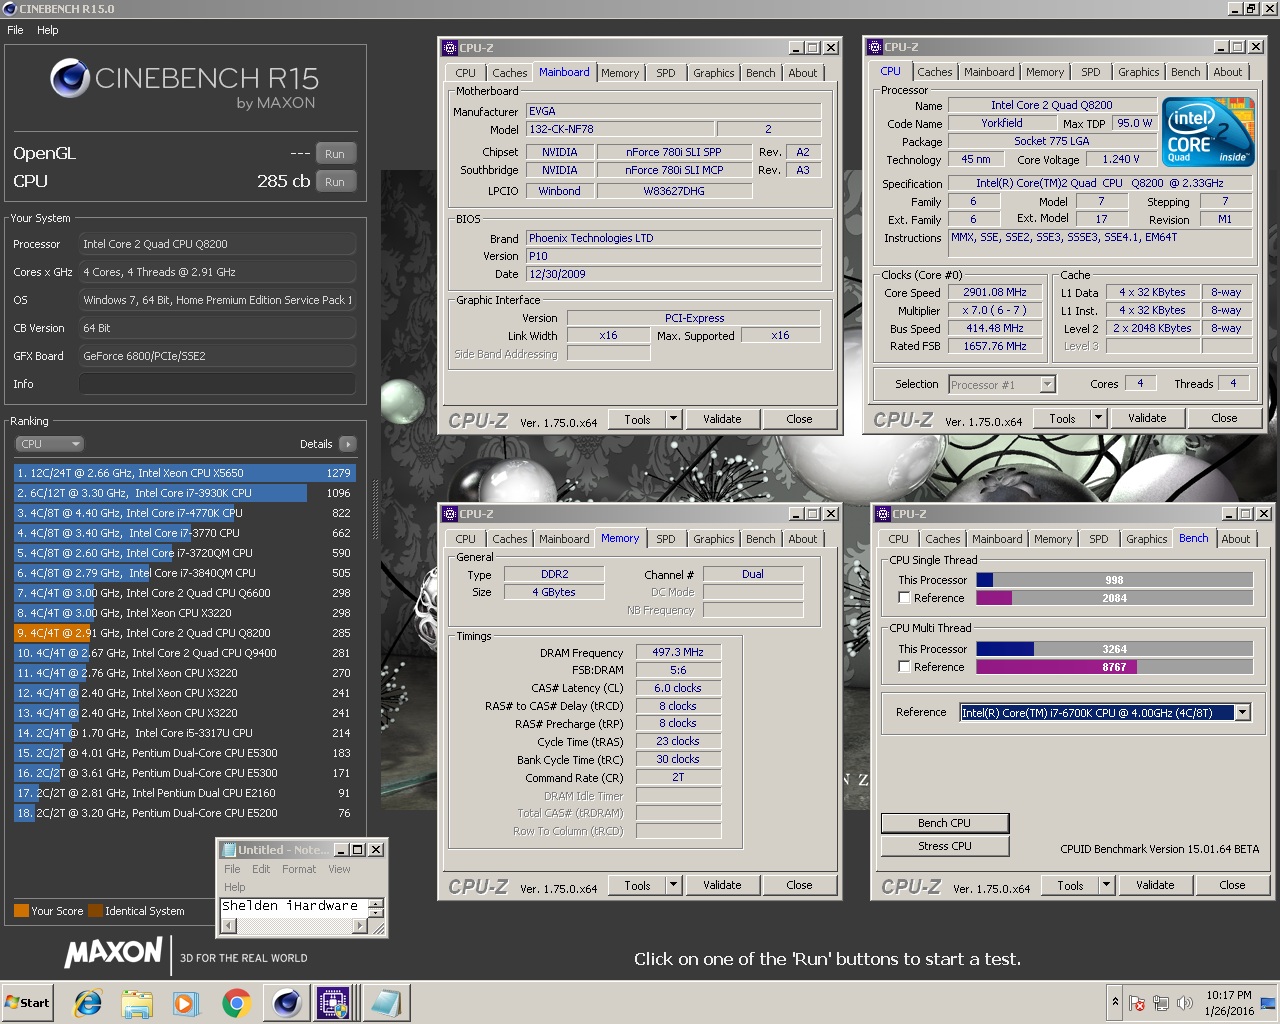Switch to CPU-Z taskbar icon

coord(334,1003)
